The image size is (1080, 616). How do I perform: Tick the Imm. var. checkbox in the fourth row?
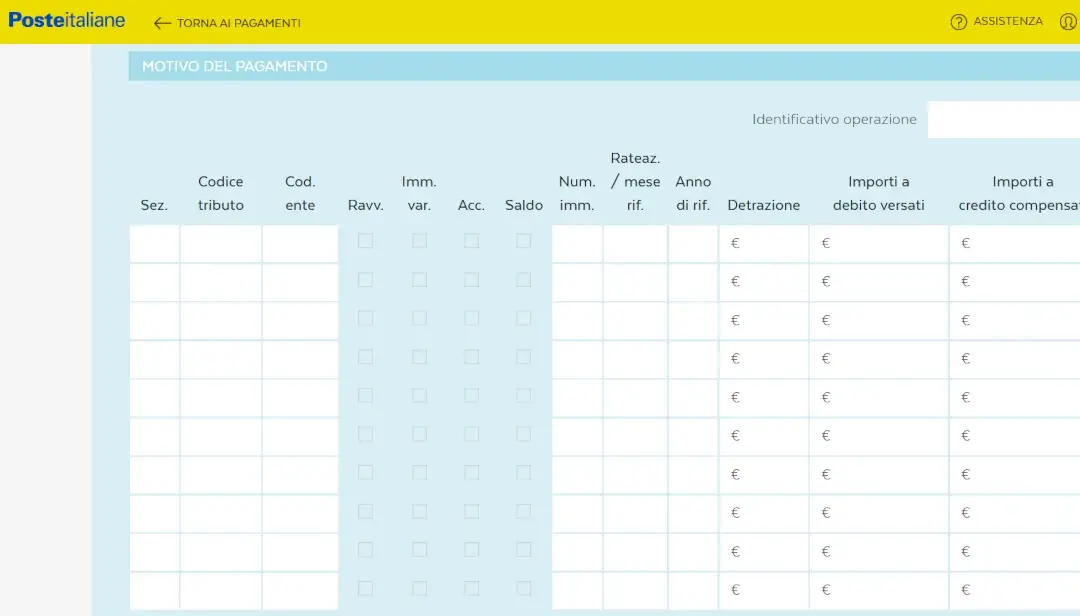[419, 357]
